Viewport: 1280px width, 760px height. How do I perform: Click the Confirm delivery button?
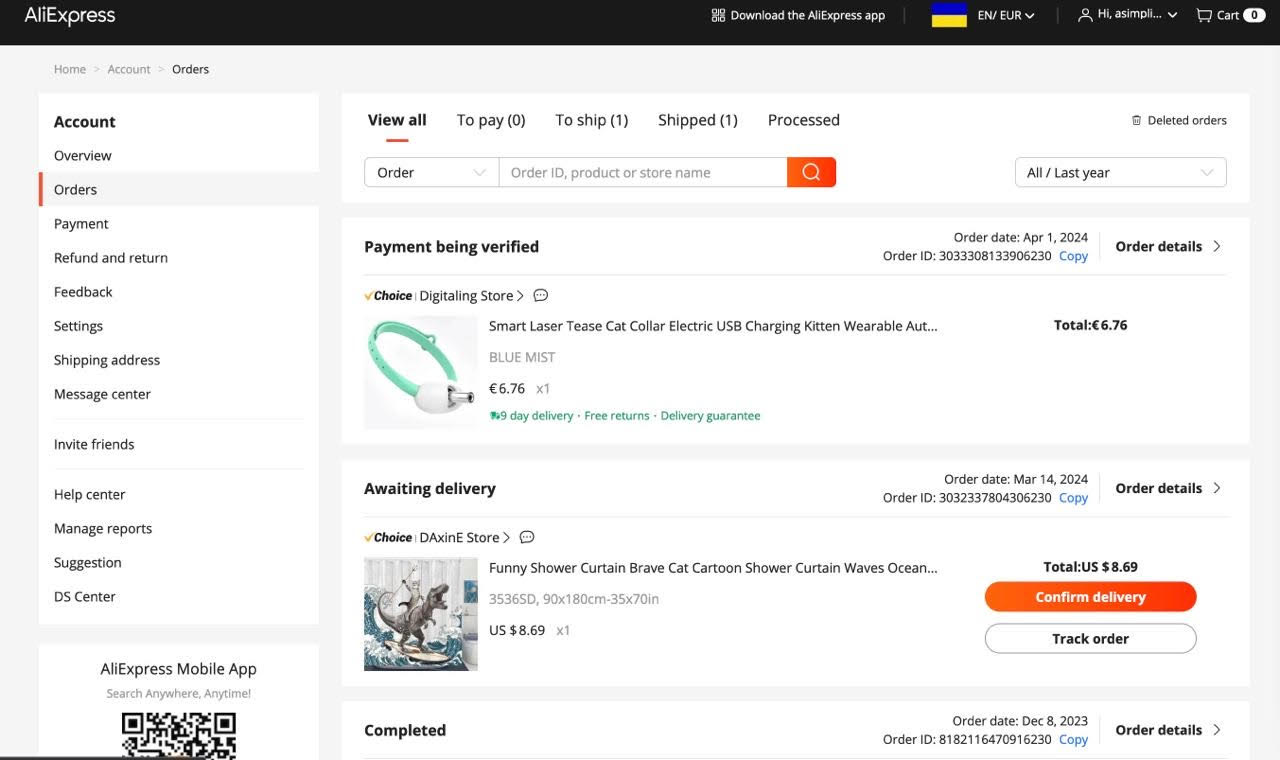point(1090,597)
